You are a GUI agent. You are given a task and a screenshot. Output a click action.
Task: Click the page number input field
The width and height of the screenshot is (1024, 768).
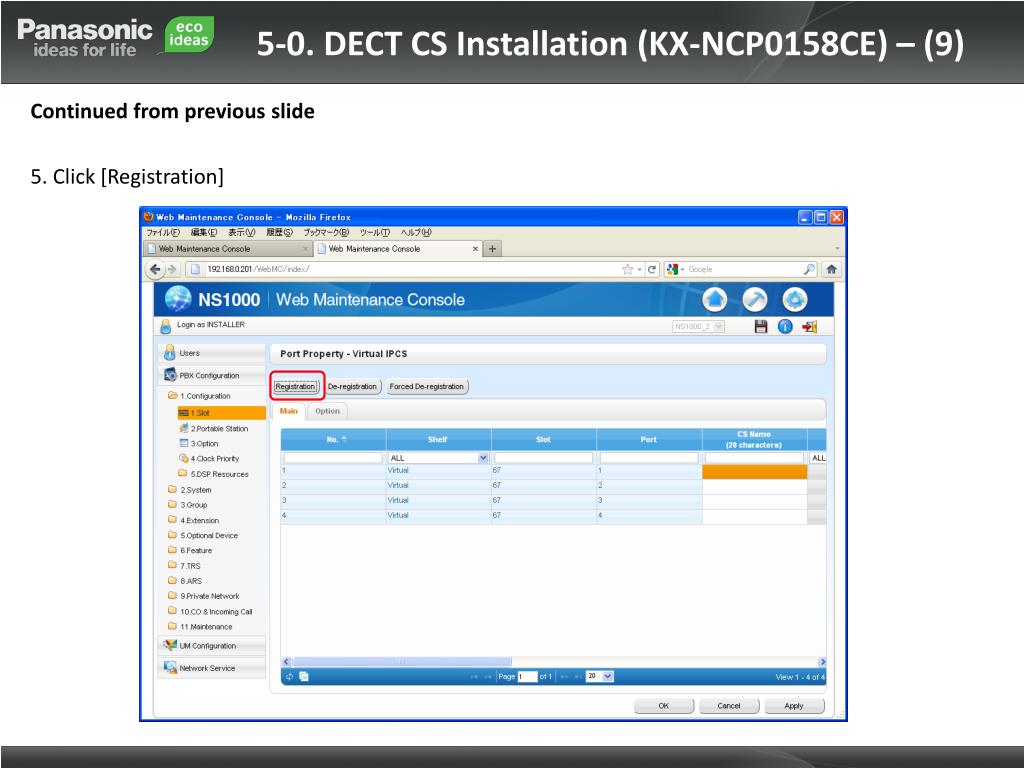click(x=527, y=677)
